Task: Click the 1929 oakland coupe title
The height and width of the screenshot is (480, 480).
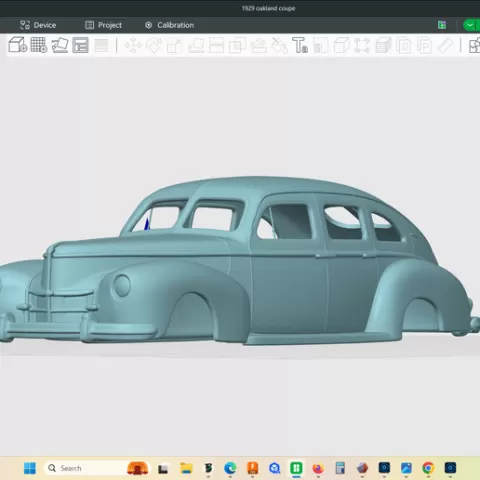Action: click(268, 8)
